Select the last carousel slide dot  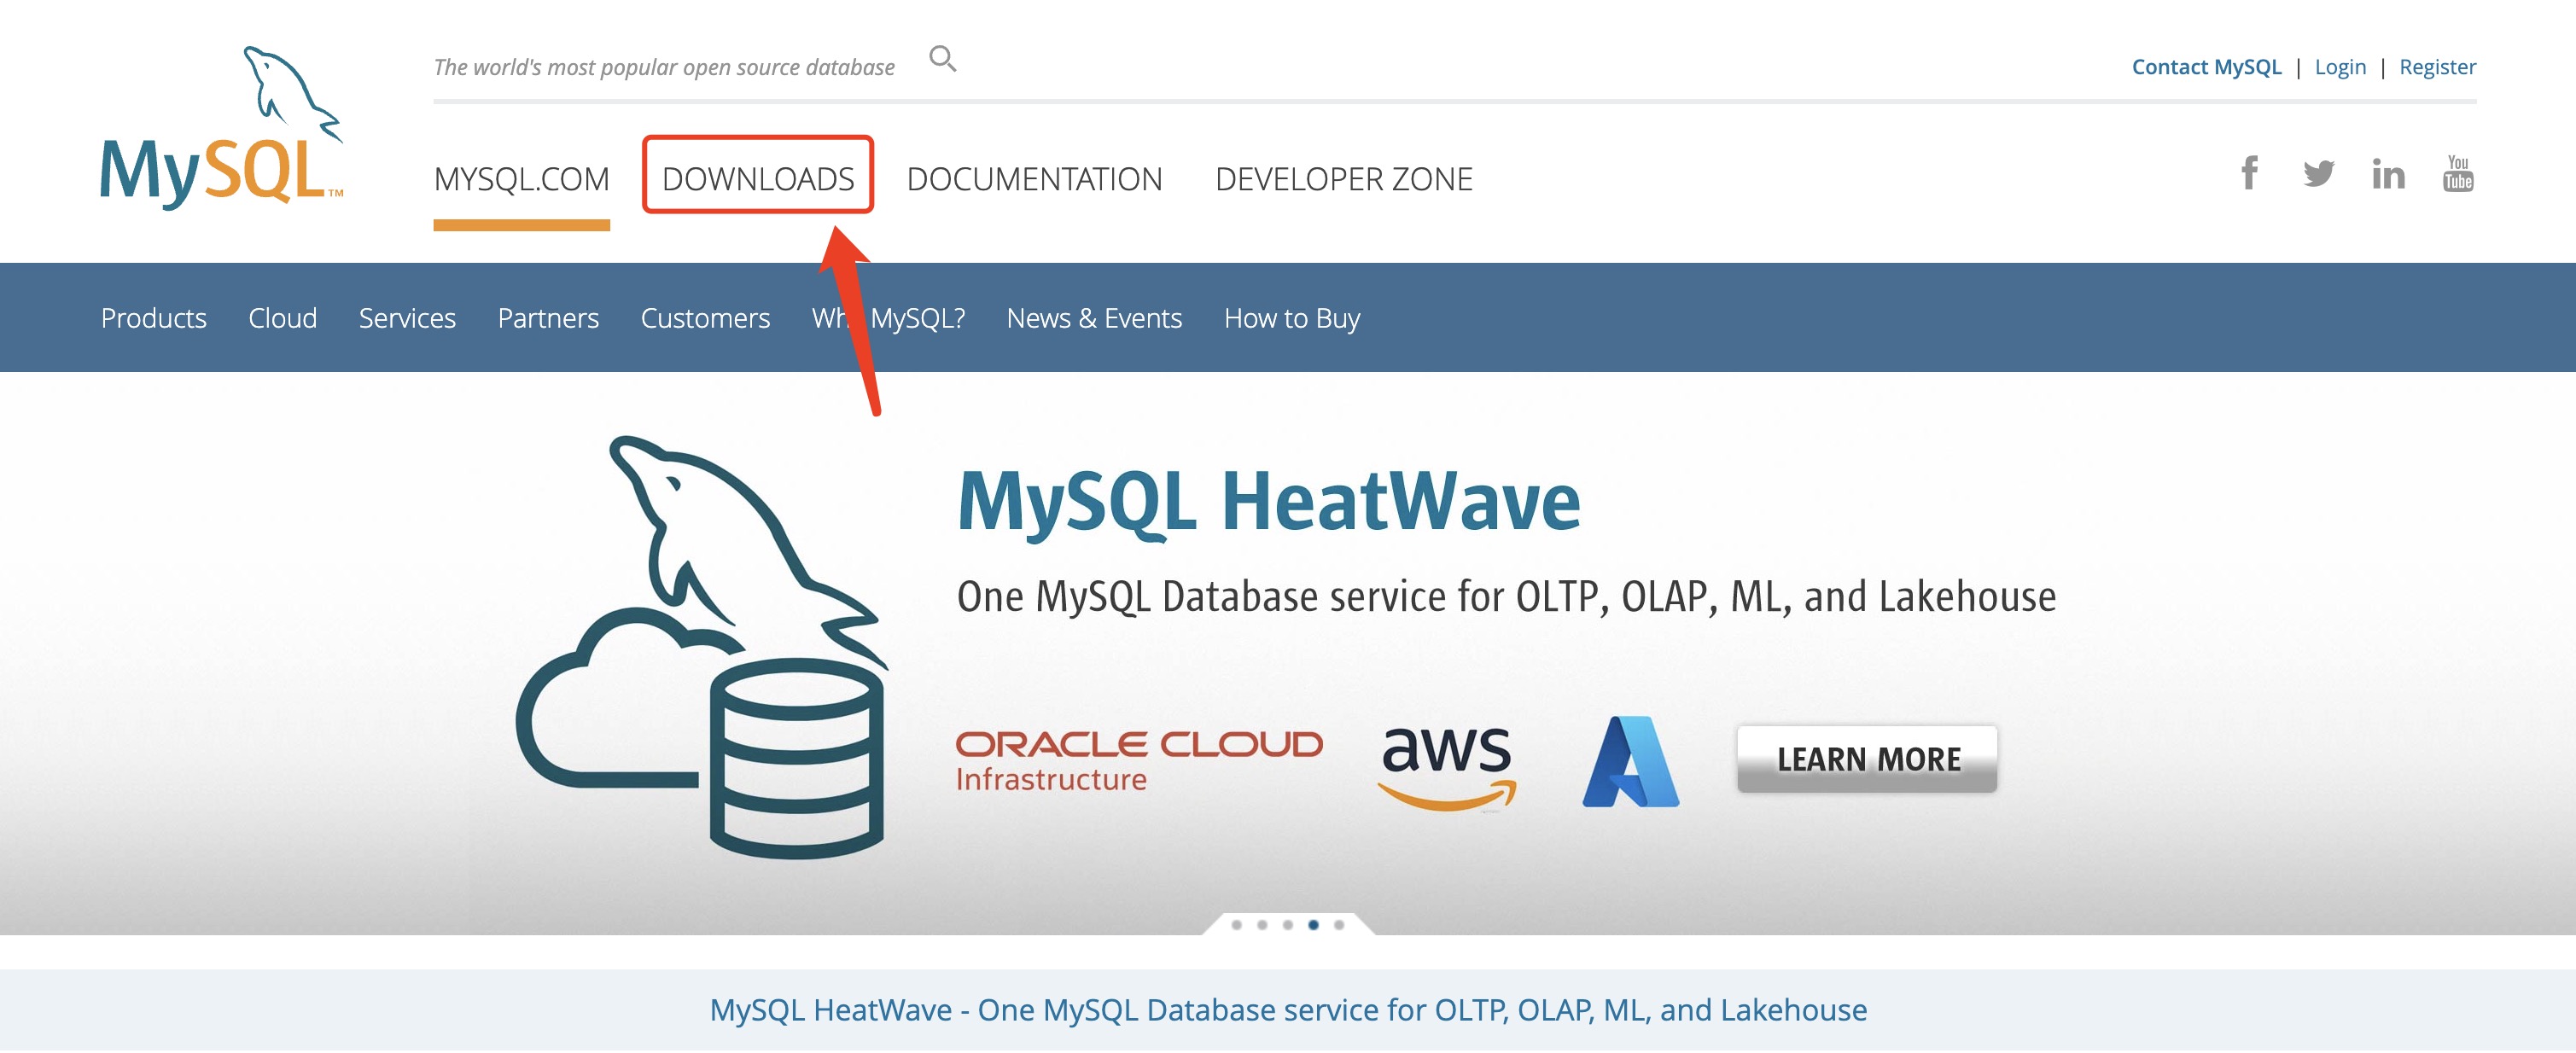coord(1339,925)
